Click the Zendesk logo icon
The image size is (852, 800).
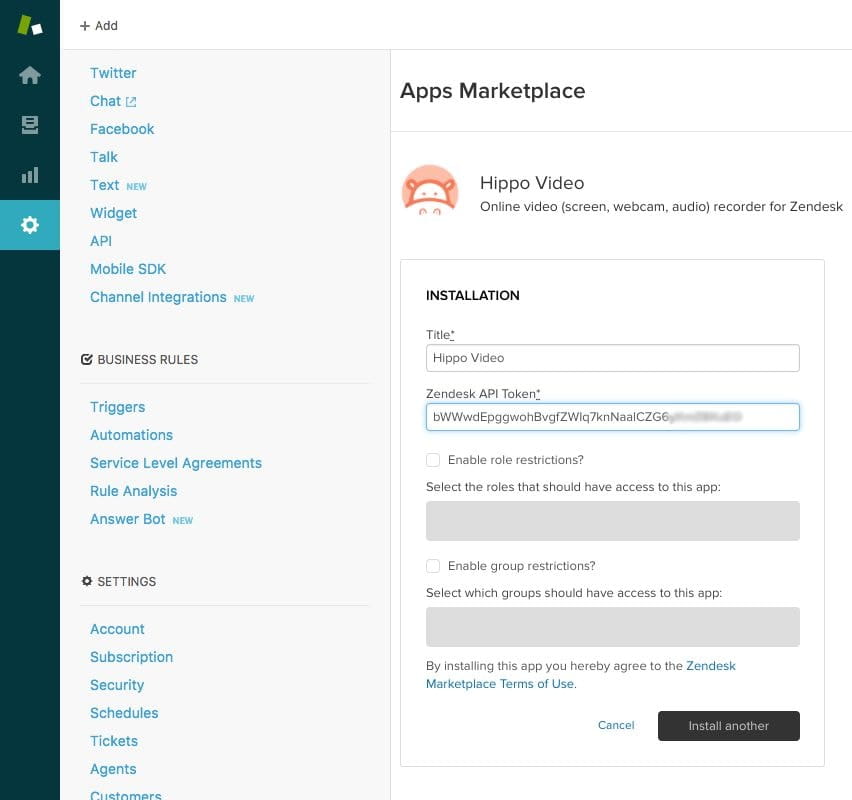(x=30, y=26)
